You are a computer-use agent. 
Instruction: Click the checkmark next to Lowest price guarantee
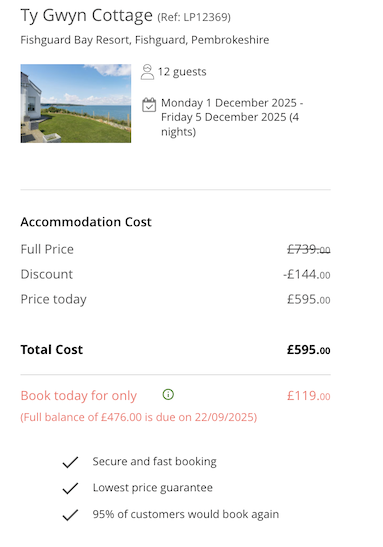(x=70, y=488)
